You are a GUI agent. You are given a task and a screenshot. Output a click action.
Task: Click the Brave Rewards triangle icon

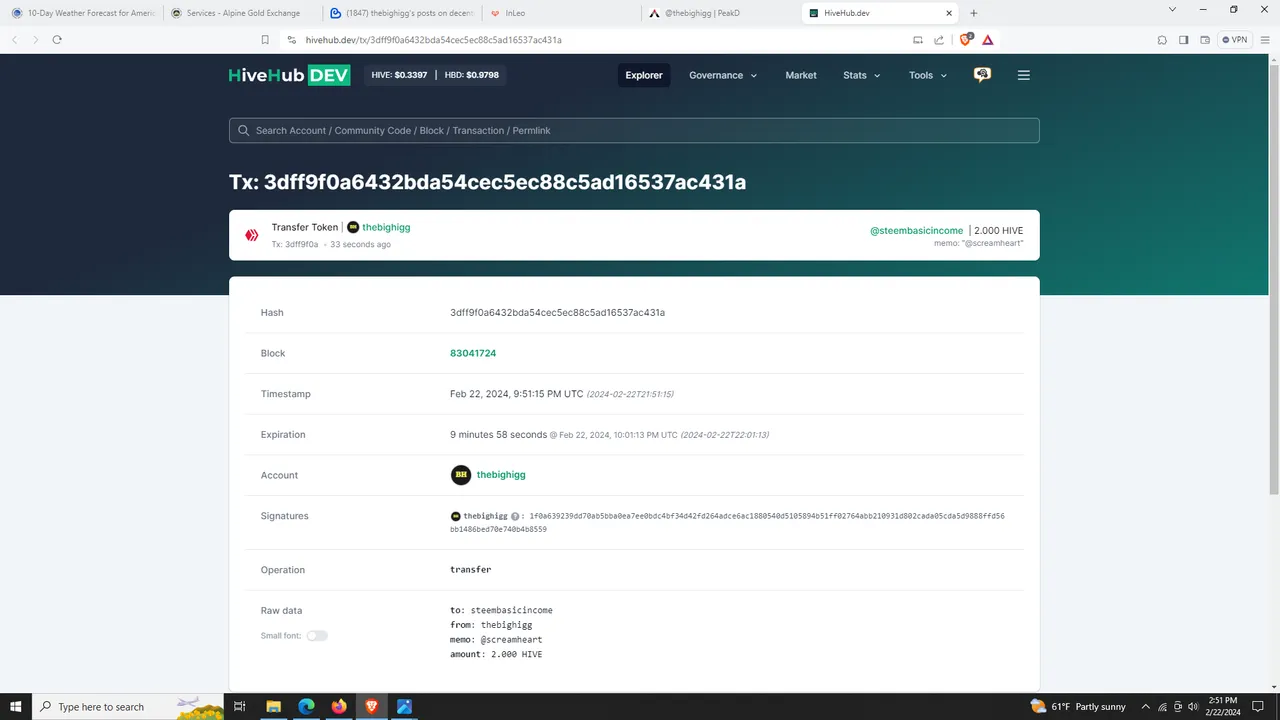[x=988, y=40]
